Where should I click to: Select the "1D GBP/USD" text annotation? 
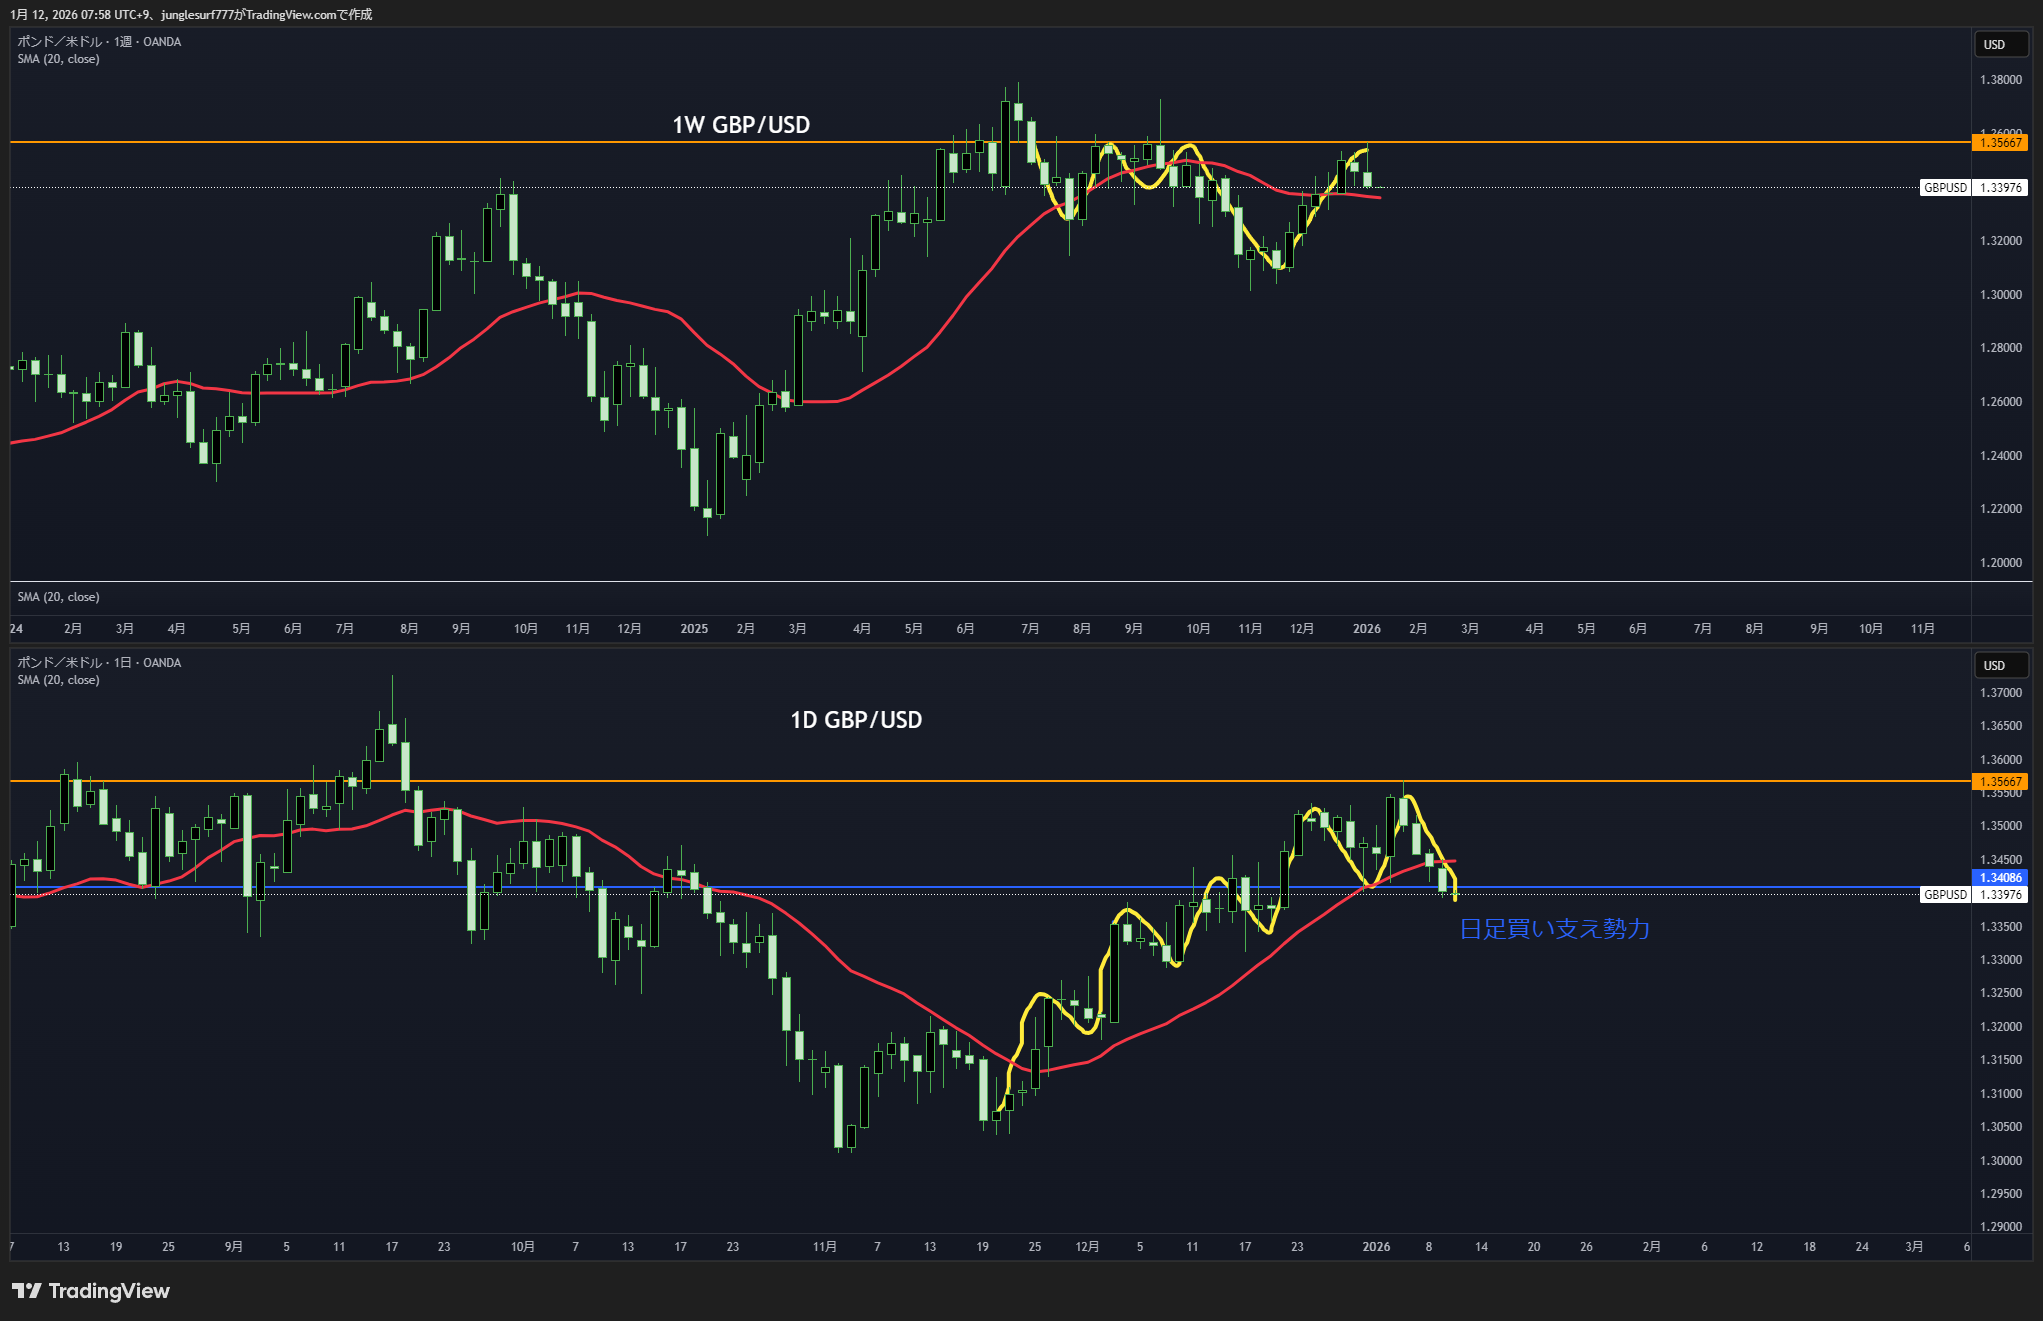click(x=856, y=720)
